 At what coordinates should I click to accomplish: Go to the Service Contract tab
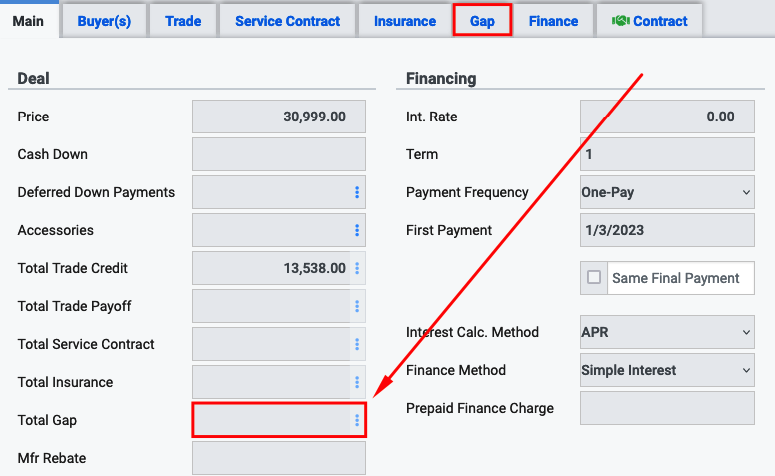(x=288, y=21)
